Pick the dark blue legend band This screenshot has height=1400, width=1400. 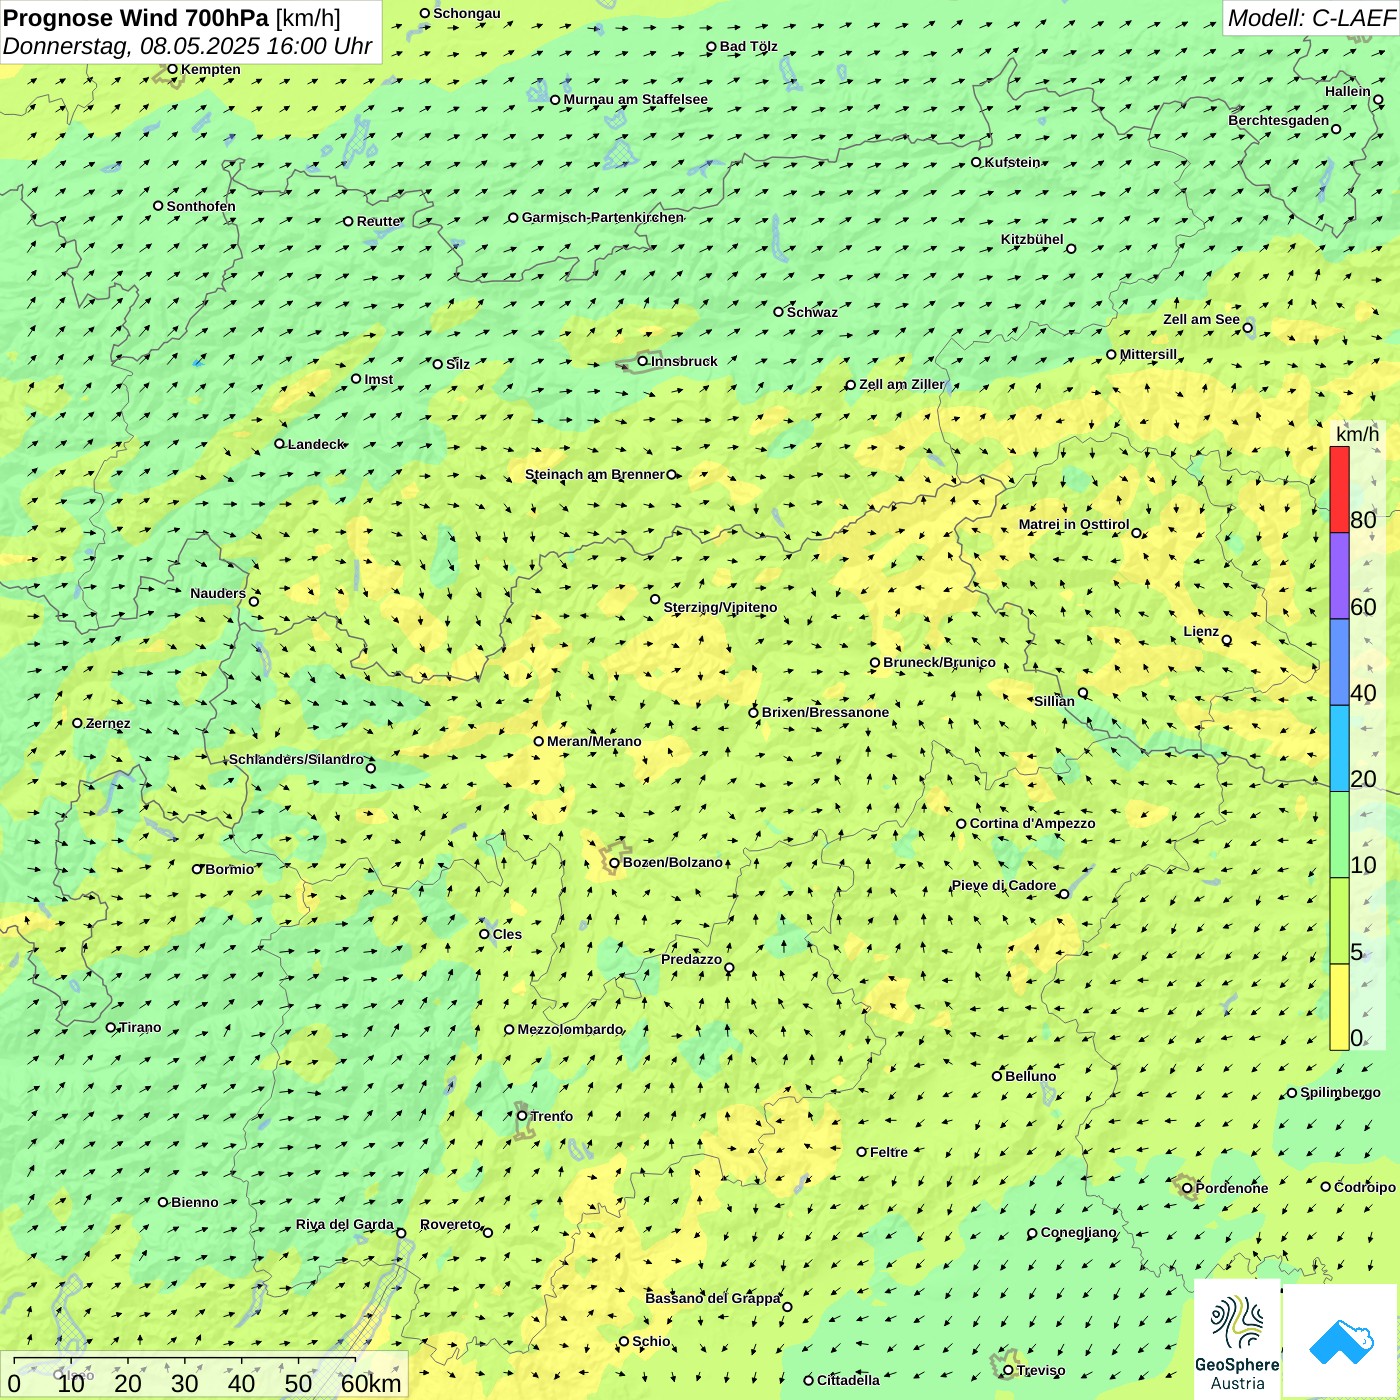[x=1339, y=663]
